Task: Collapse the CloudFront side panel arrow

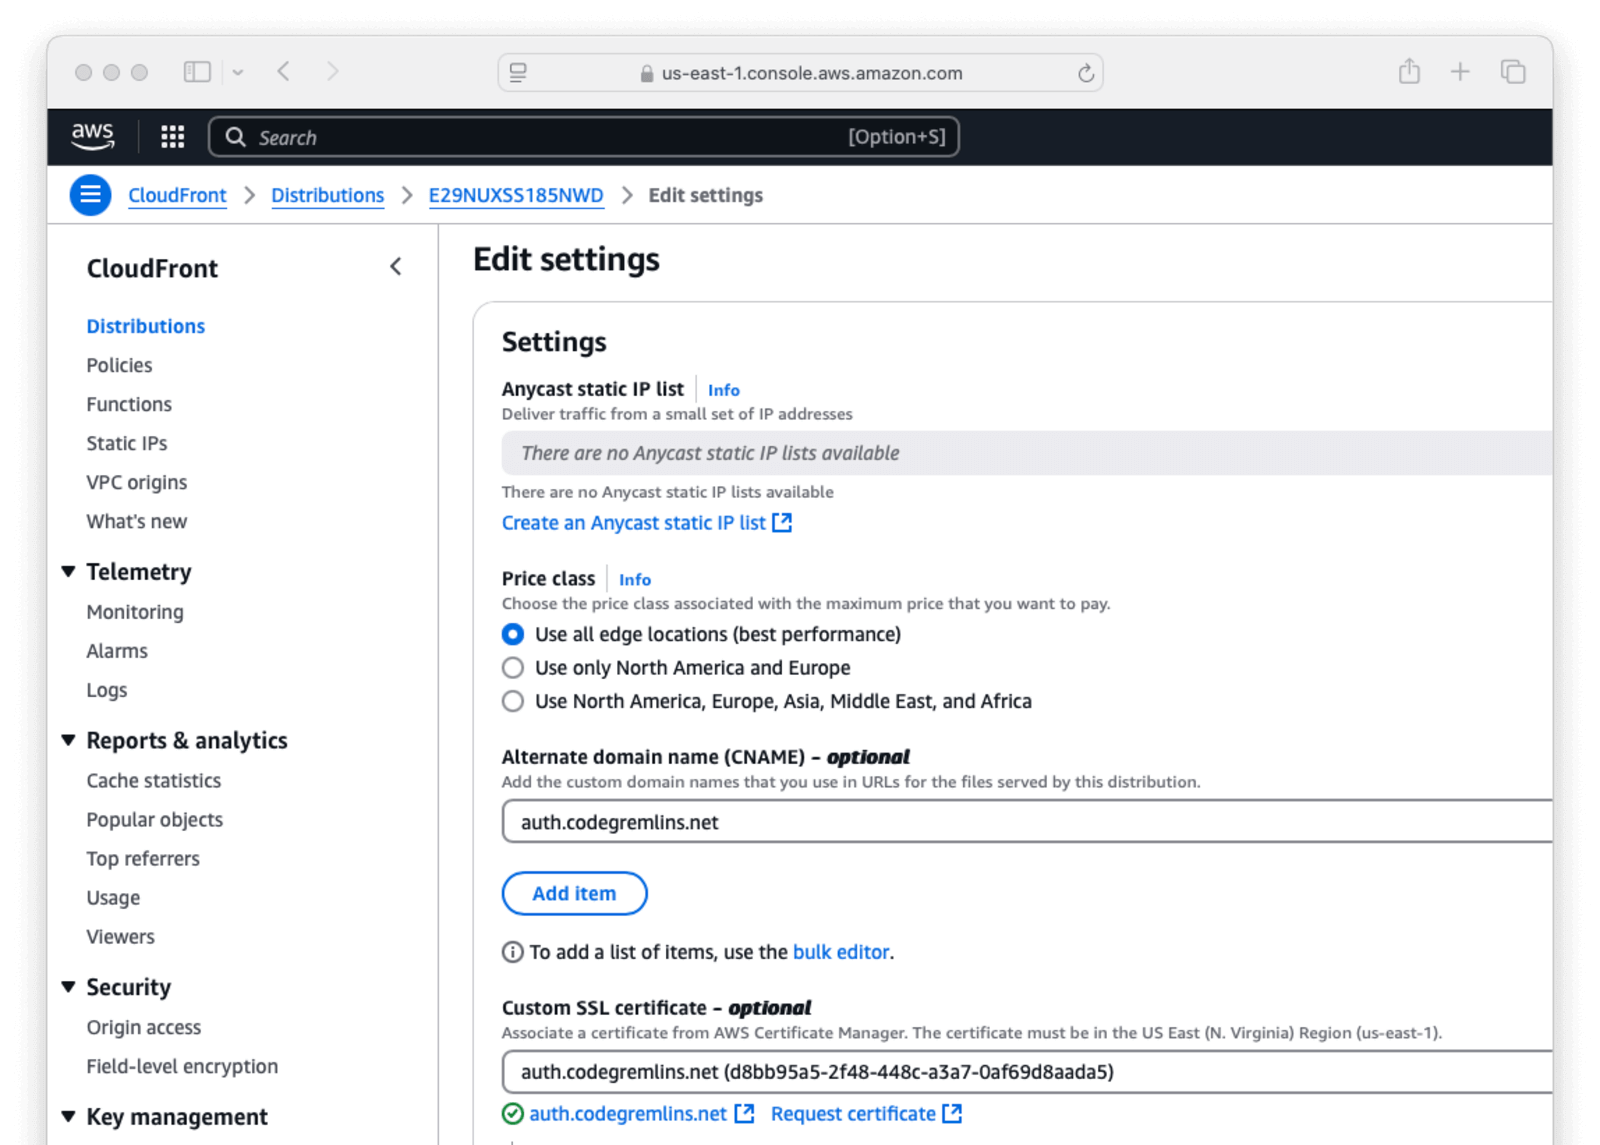Action: pyautogui.click(x=396, y=267)
